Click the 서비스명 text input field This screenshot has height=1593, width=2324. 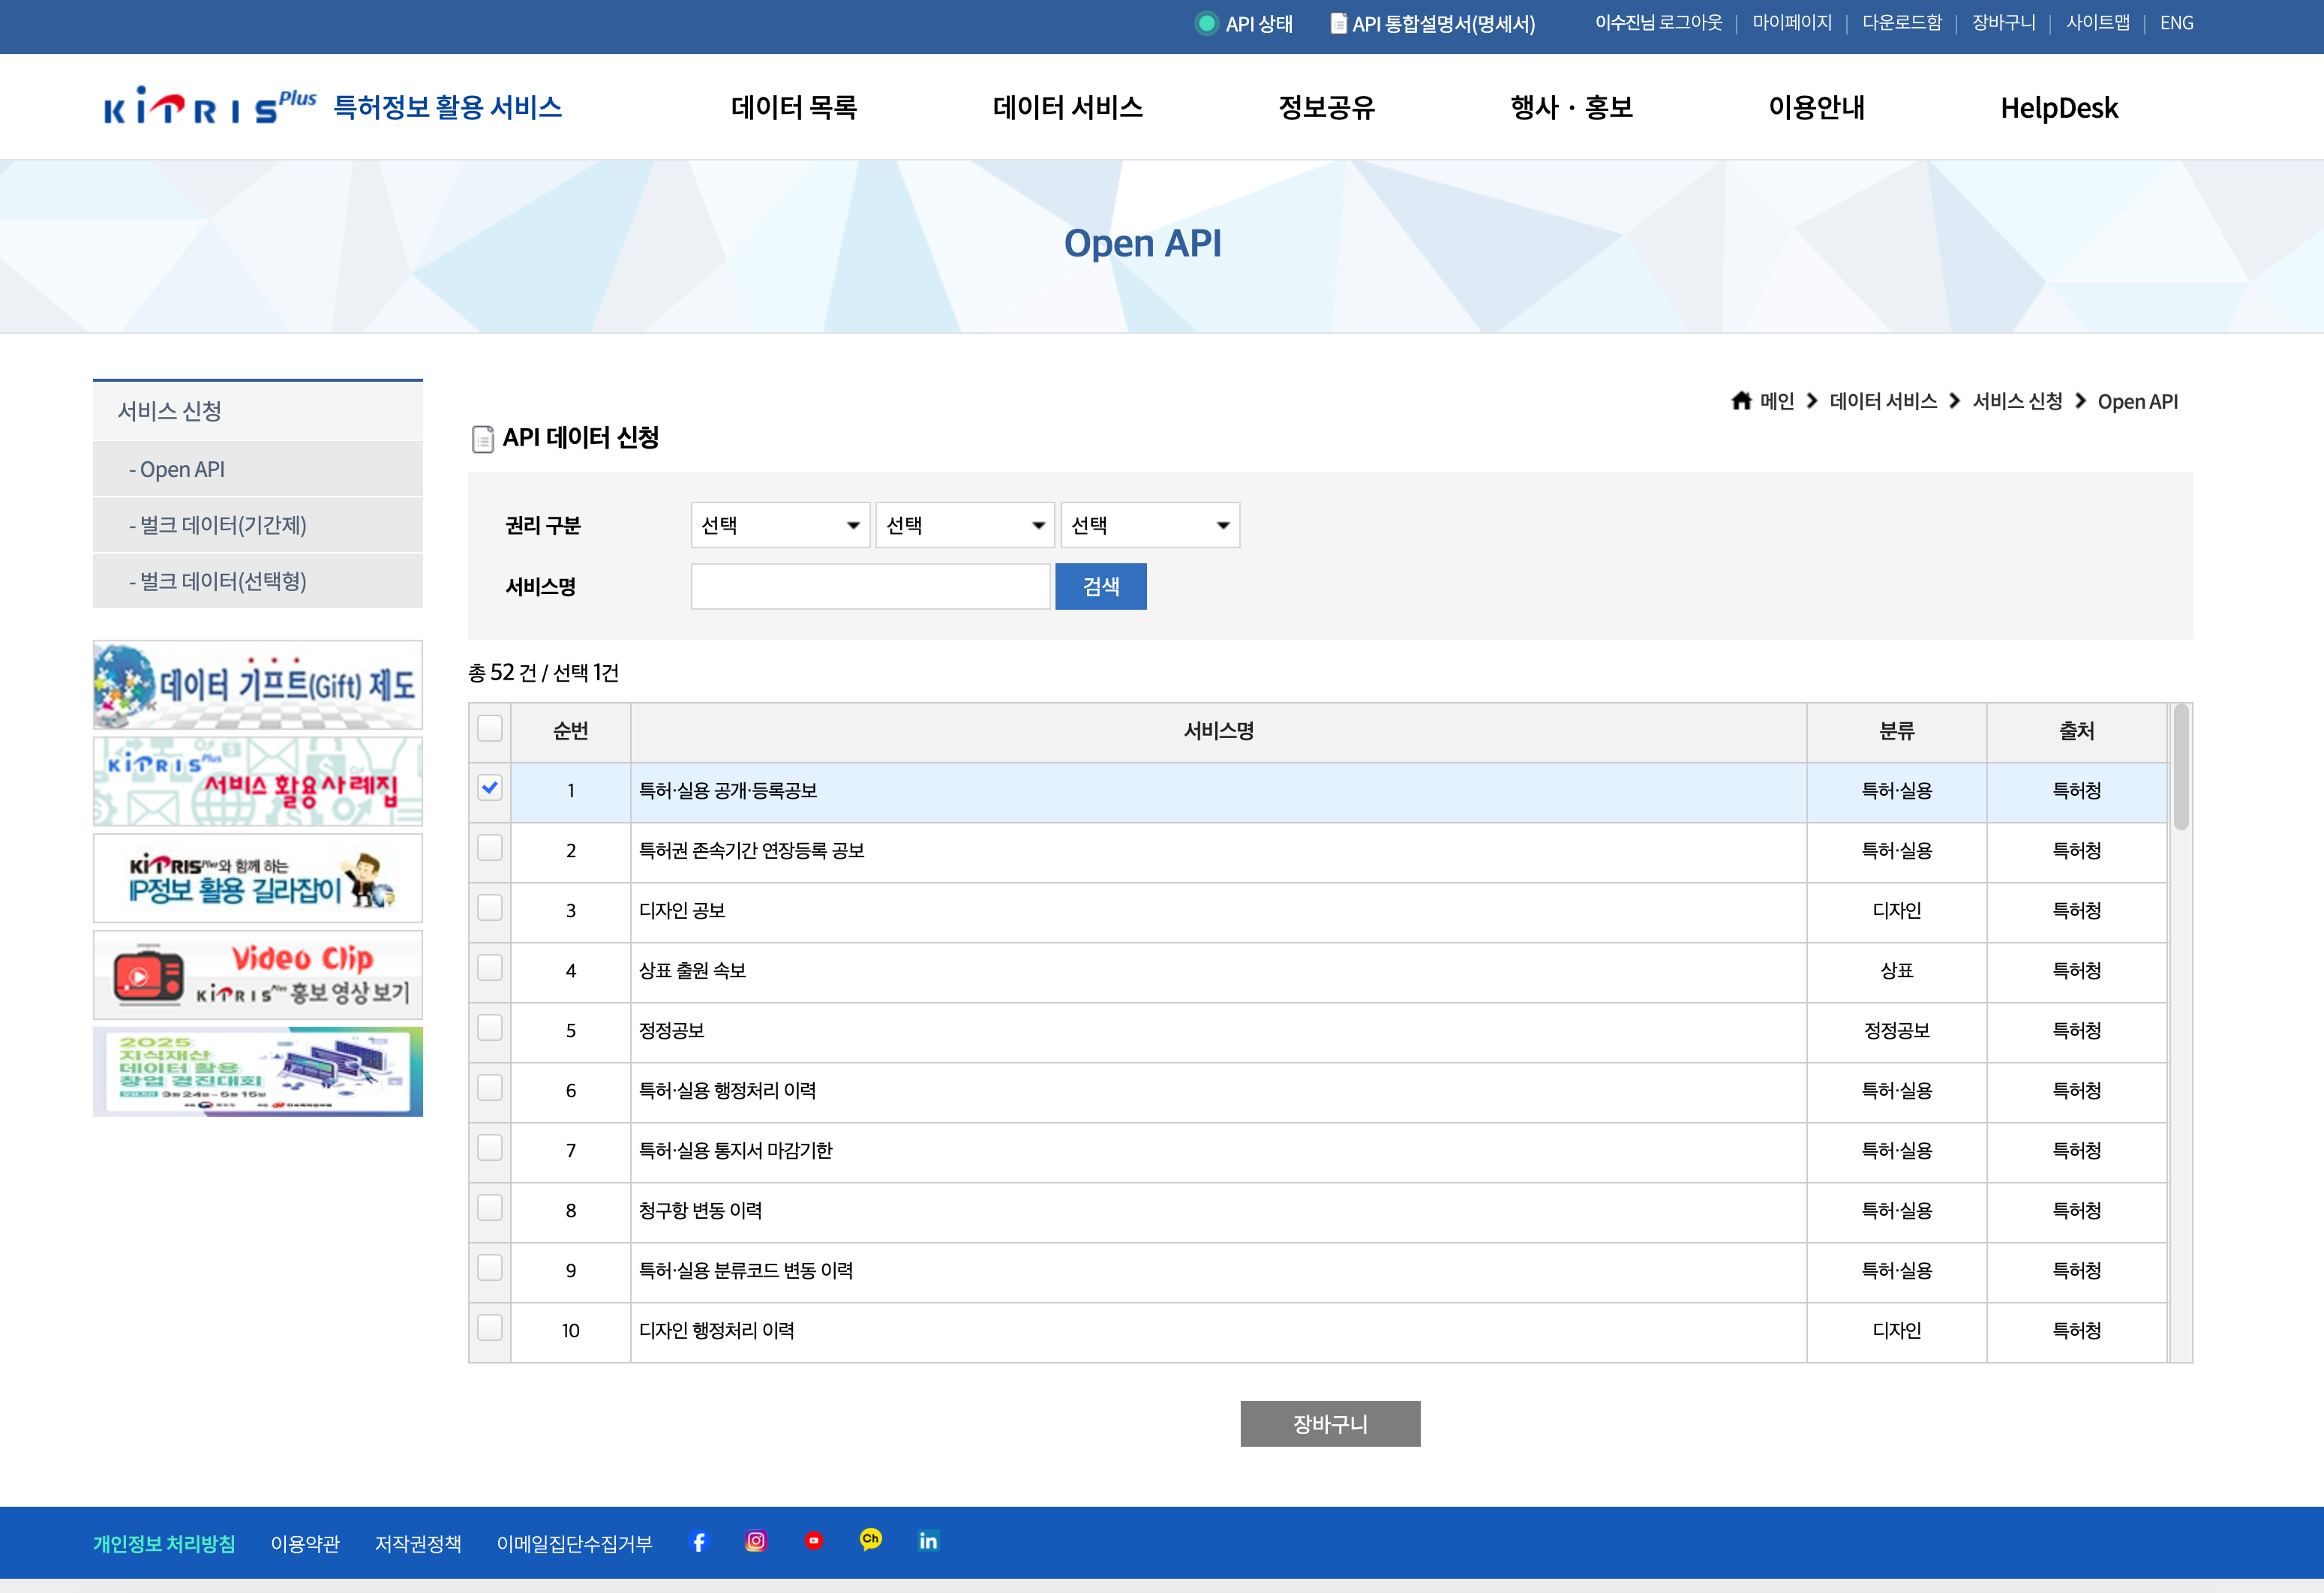(870, 587)
